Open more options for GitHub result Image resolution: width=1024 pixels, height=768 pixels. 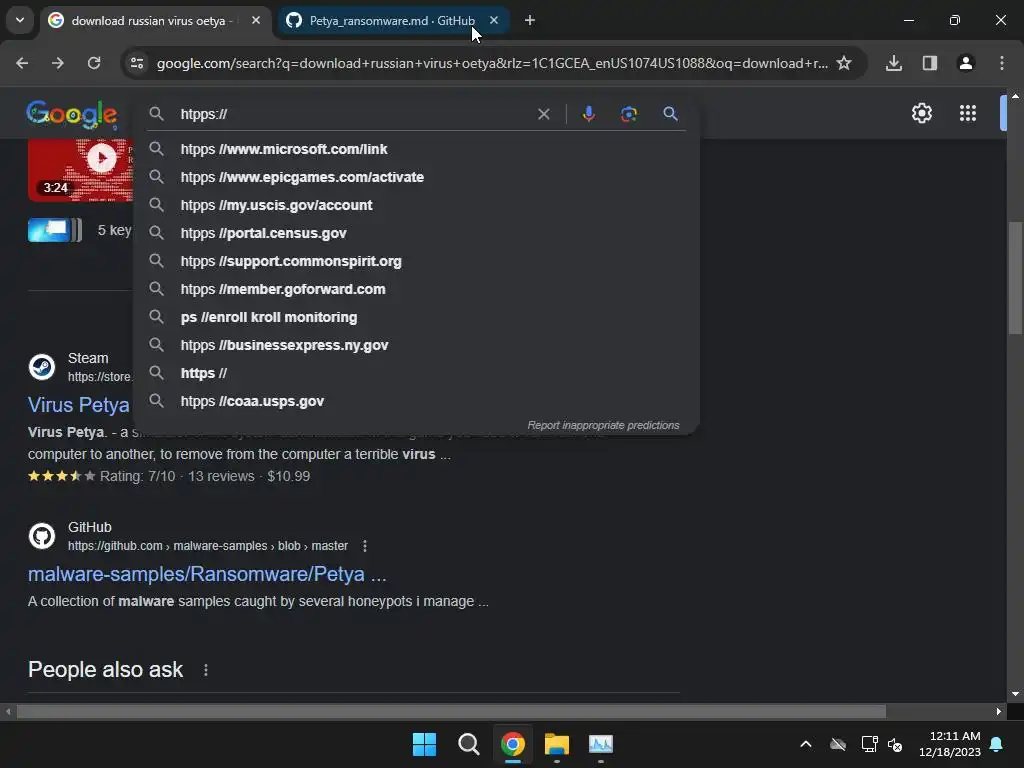[364, 546]
